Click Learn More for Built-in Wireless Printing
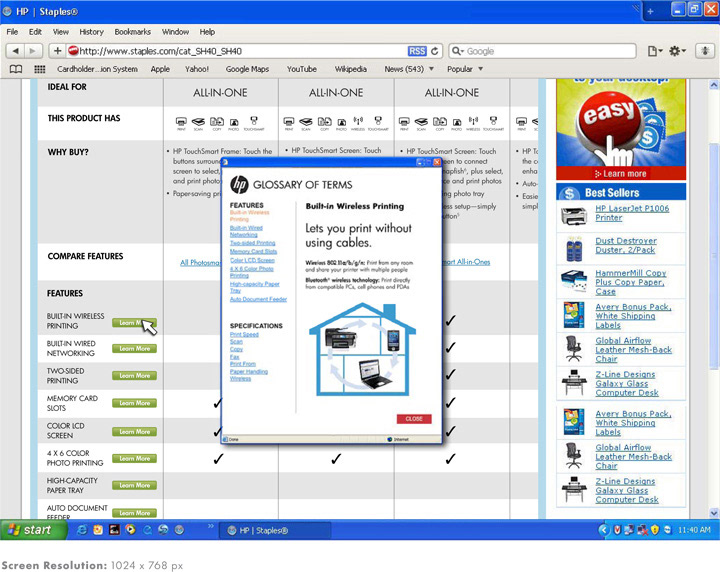This screenshot has width=720, height=572. coord(135,323)
